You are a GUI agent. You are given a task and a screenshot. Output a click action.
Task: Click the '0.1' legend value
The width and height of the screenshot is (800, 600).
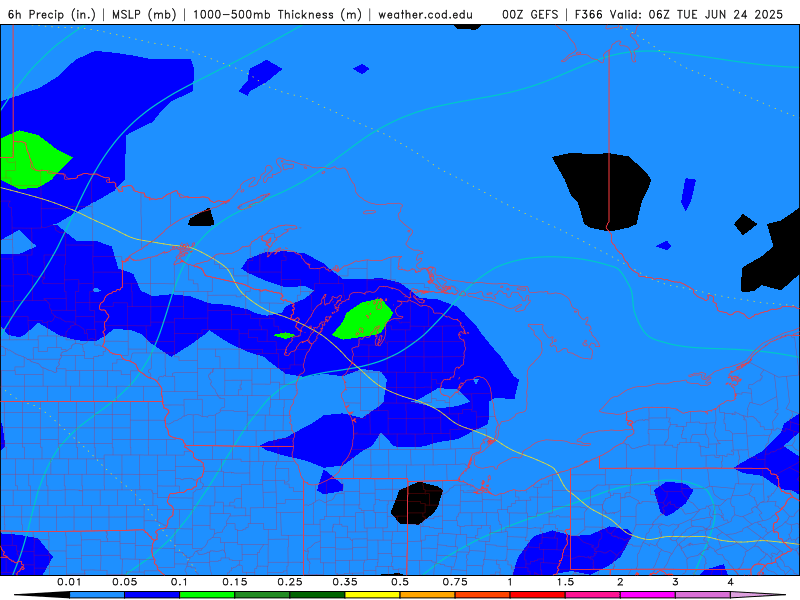pyautogui.click(x=179, y=582)
